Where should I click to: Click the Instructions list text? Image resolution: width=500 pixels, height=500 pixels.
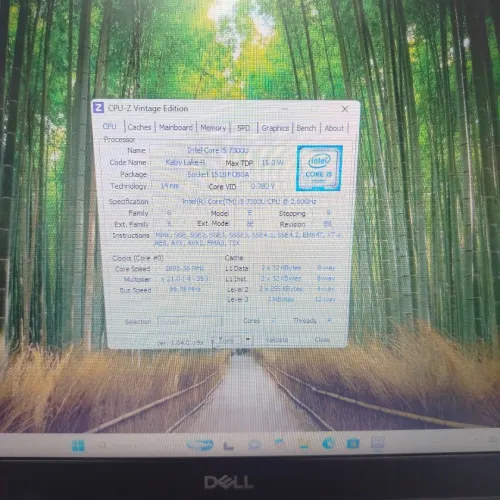(x=248, y=239)
